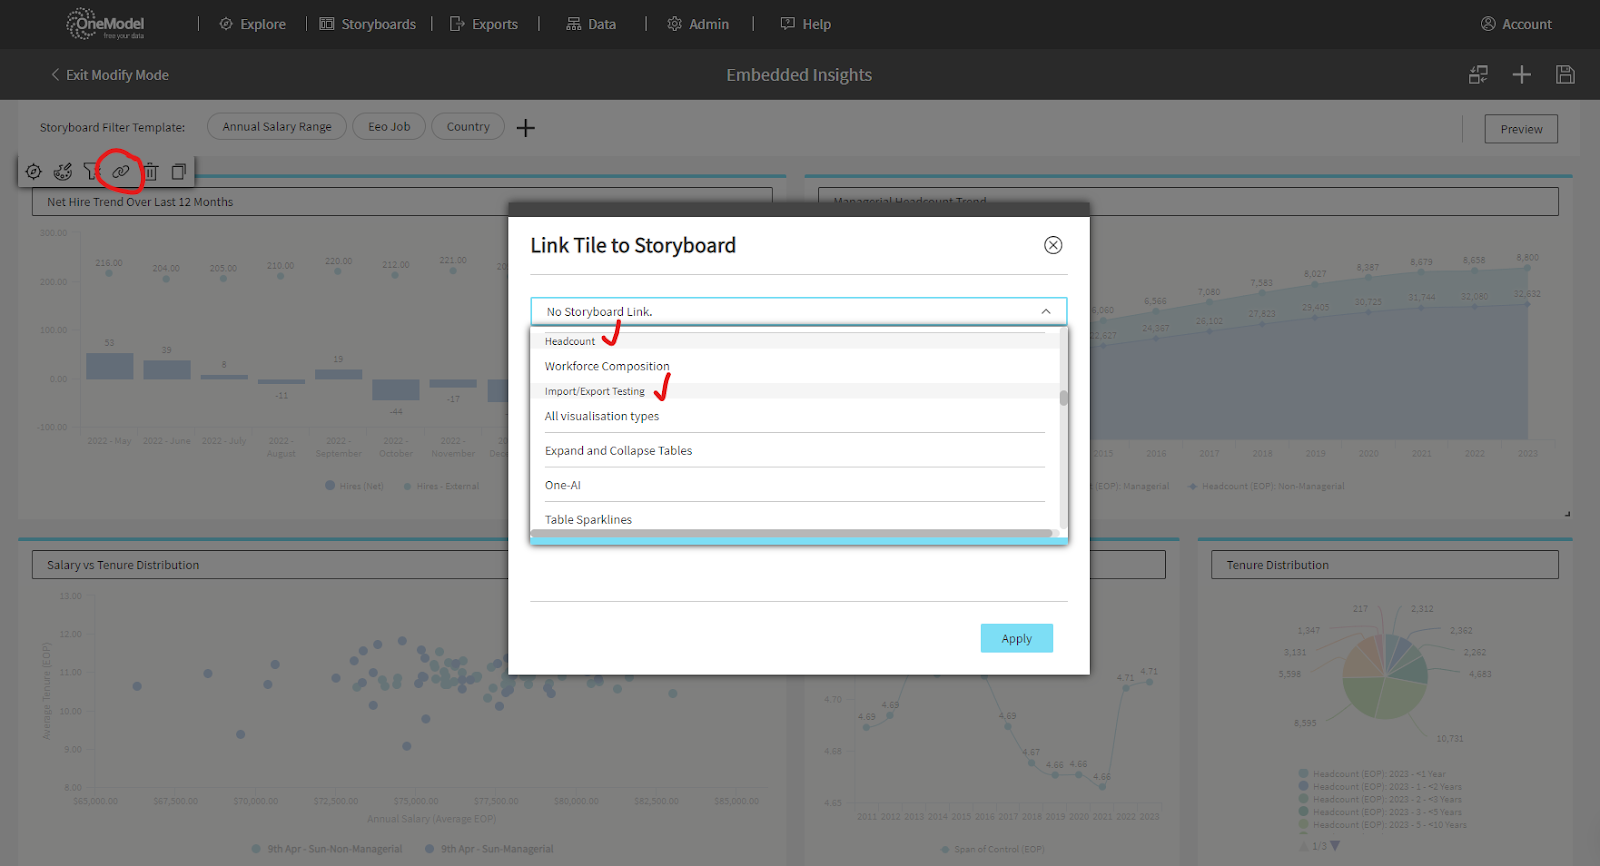
Task: Open the tile color palette icon
Action: tap(63, 172)
